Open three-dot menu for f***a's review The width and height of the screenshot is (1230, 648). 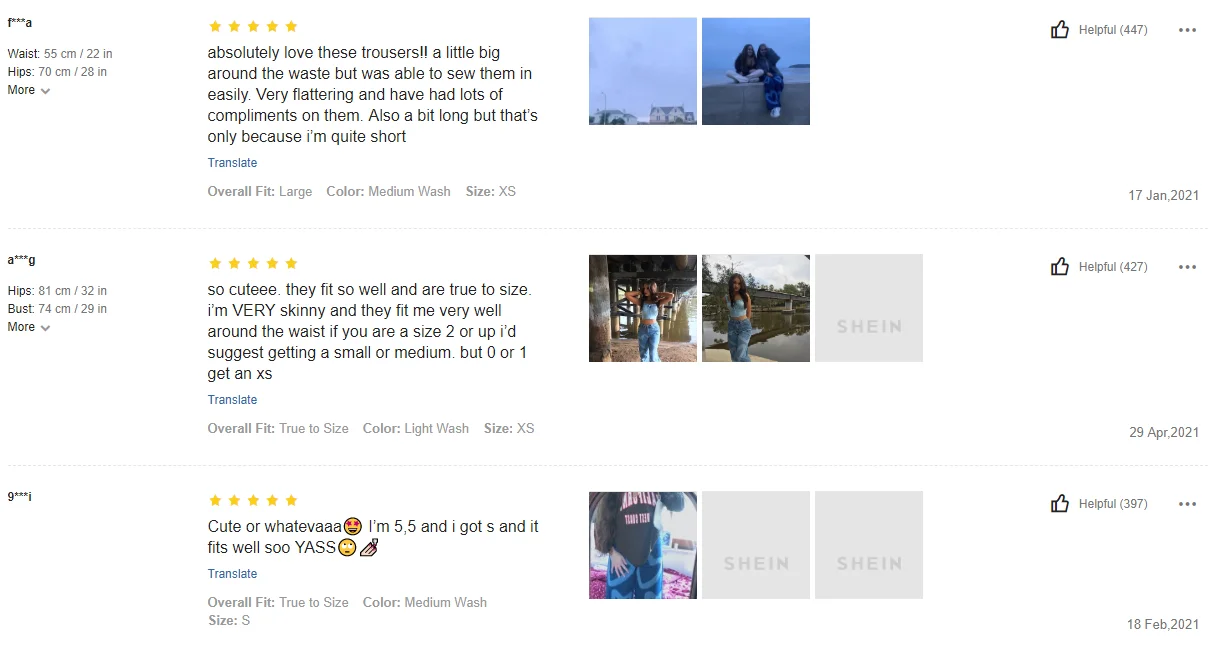click(1187, 30)
